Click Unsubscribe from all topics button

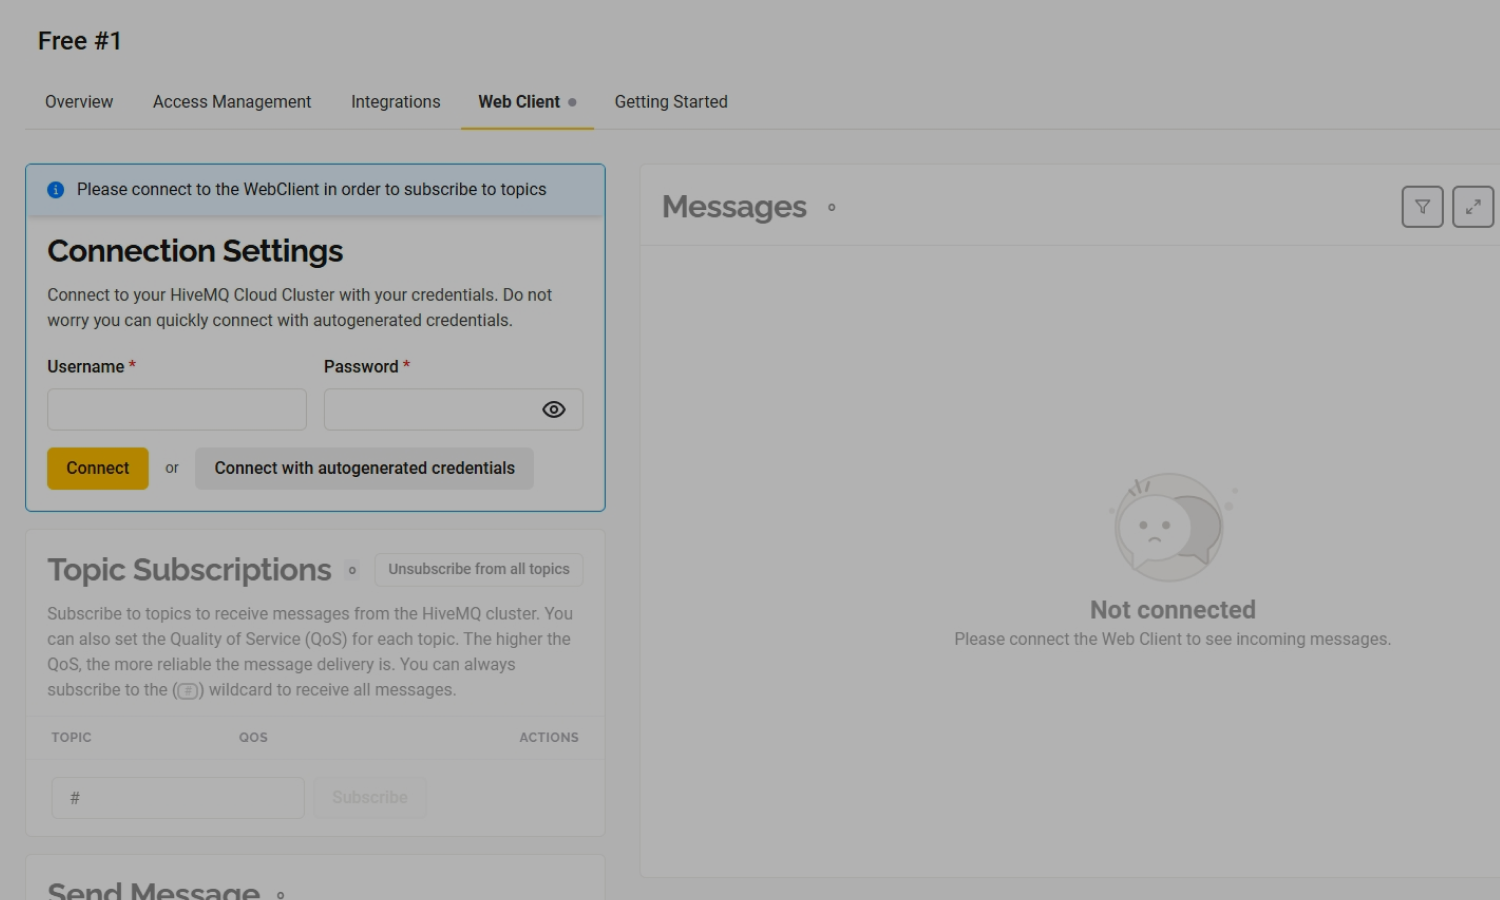point(479,569)
